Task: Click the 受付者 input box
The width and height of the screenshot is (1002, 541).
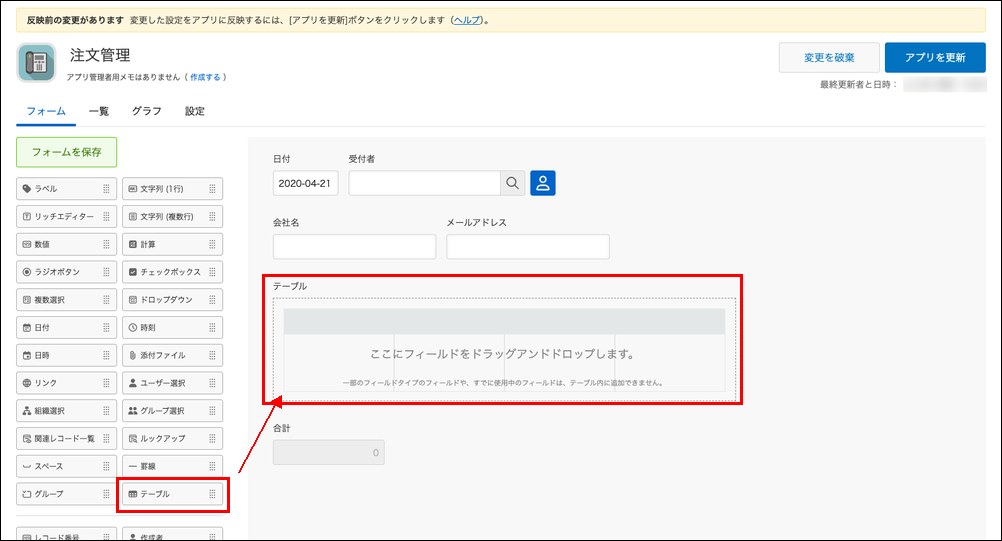Action: coord(424,183)
